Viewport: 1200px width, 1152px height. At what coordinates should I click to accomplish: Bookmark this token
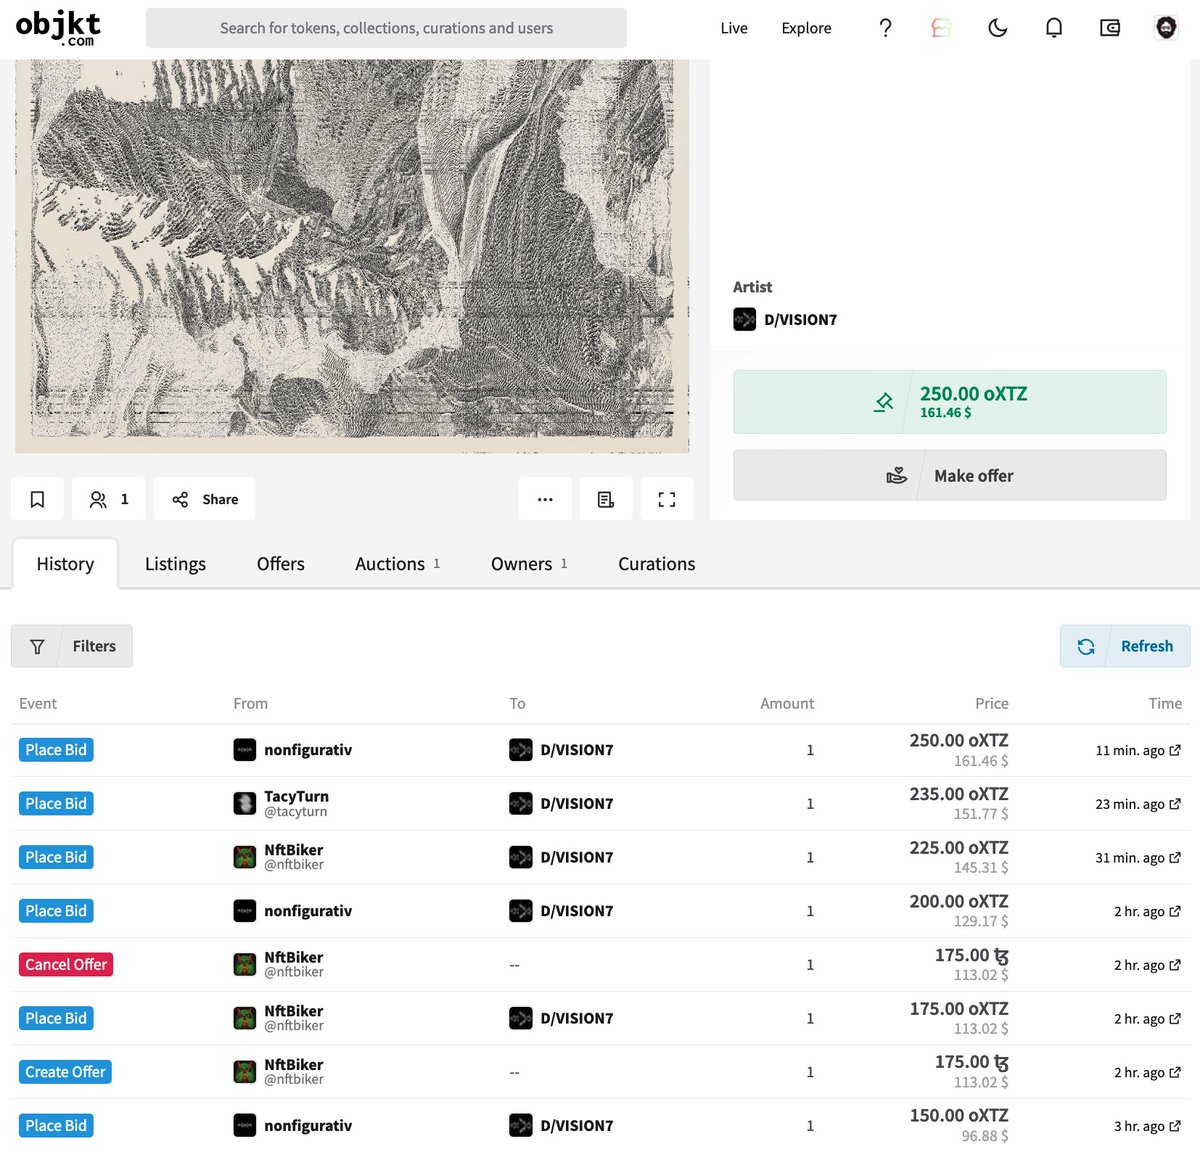[x=37, y=499]
